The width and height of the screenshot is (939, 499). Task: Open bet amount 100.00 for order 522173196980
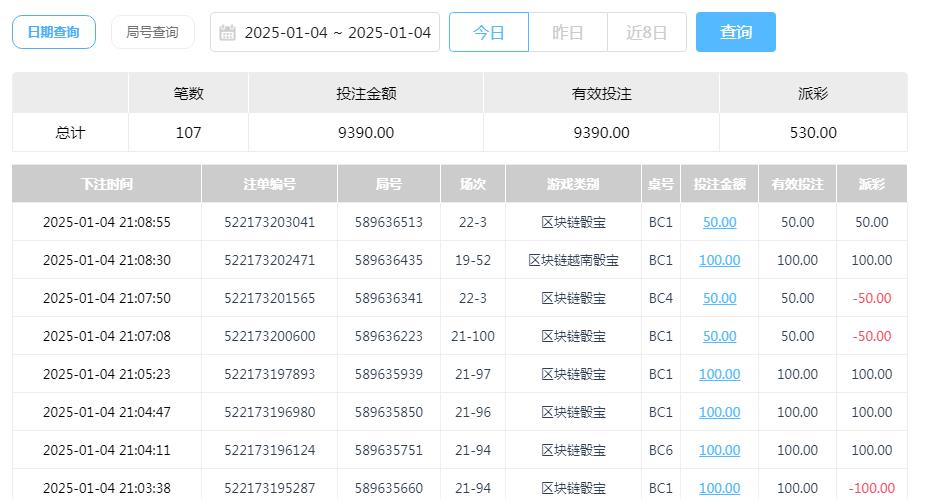click(x=719, y=412)
